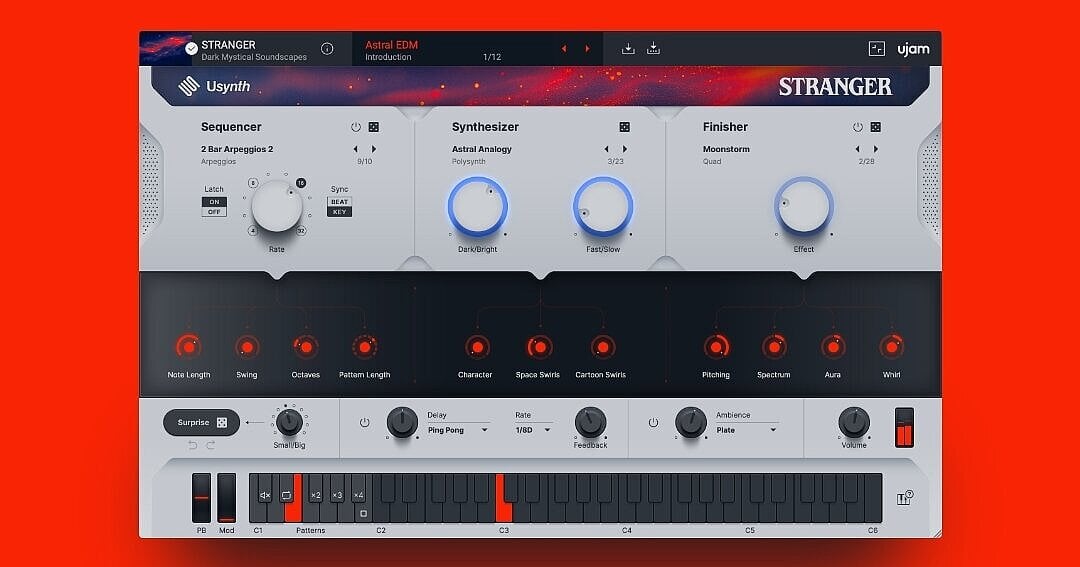Click the info icon next to STRANGER
Screen dimensions: 1080x567
coord(327,49)
